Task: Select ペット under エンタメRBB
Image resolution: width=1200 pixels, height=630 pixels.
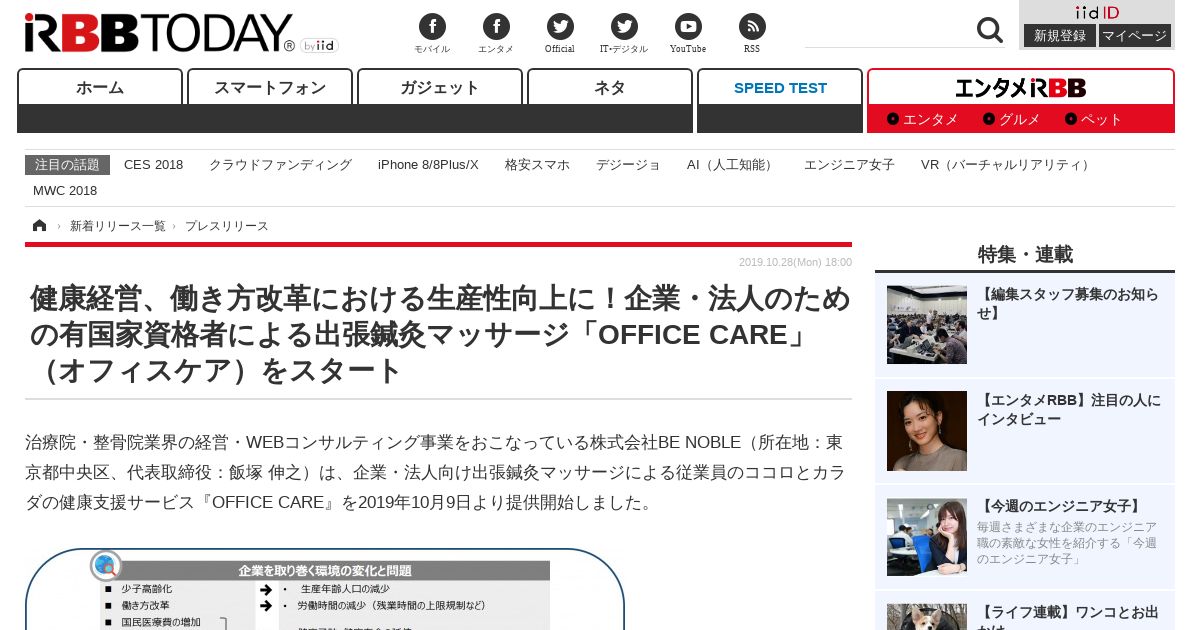Action: point(1094,119)
